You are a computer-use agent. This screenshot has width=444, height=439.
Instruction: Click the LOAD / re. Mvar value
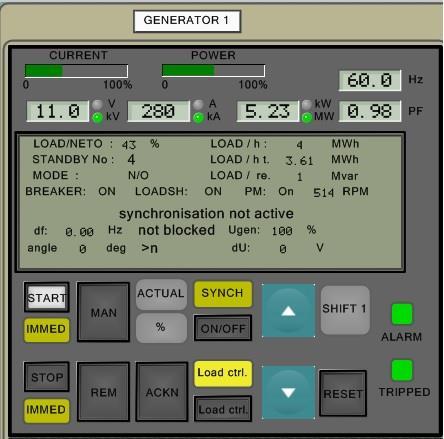tap(299, 176)
